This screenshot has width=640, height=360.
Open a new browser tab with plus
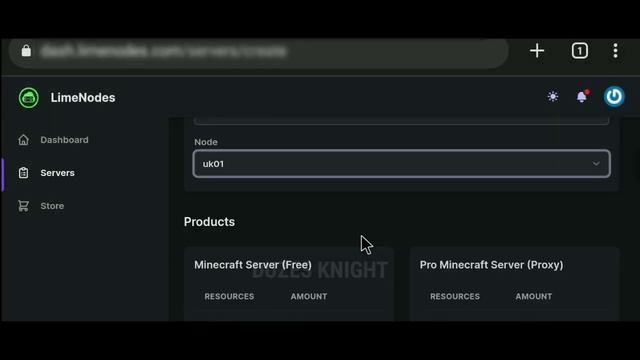pyautogui.click(x=537, y=51)
